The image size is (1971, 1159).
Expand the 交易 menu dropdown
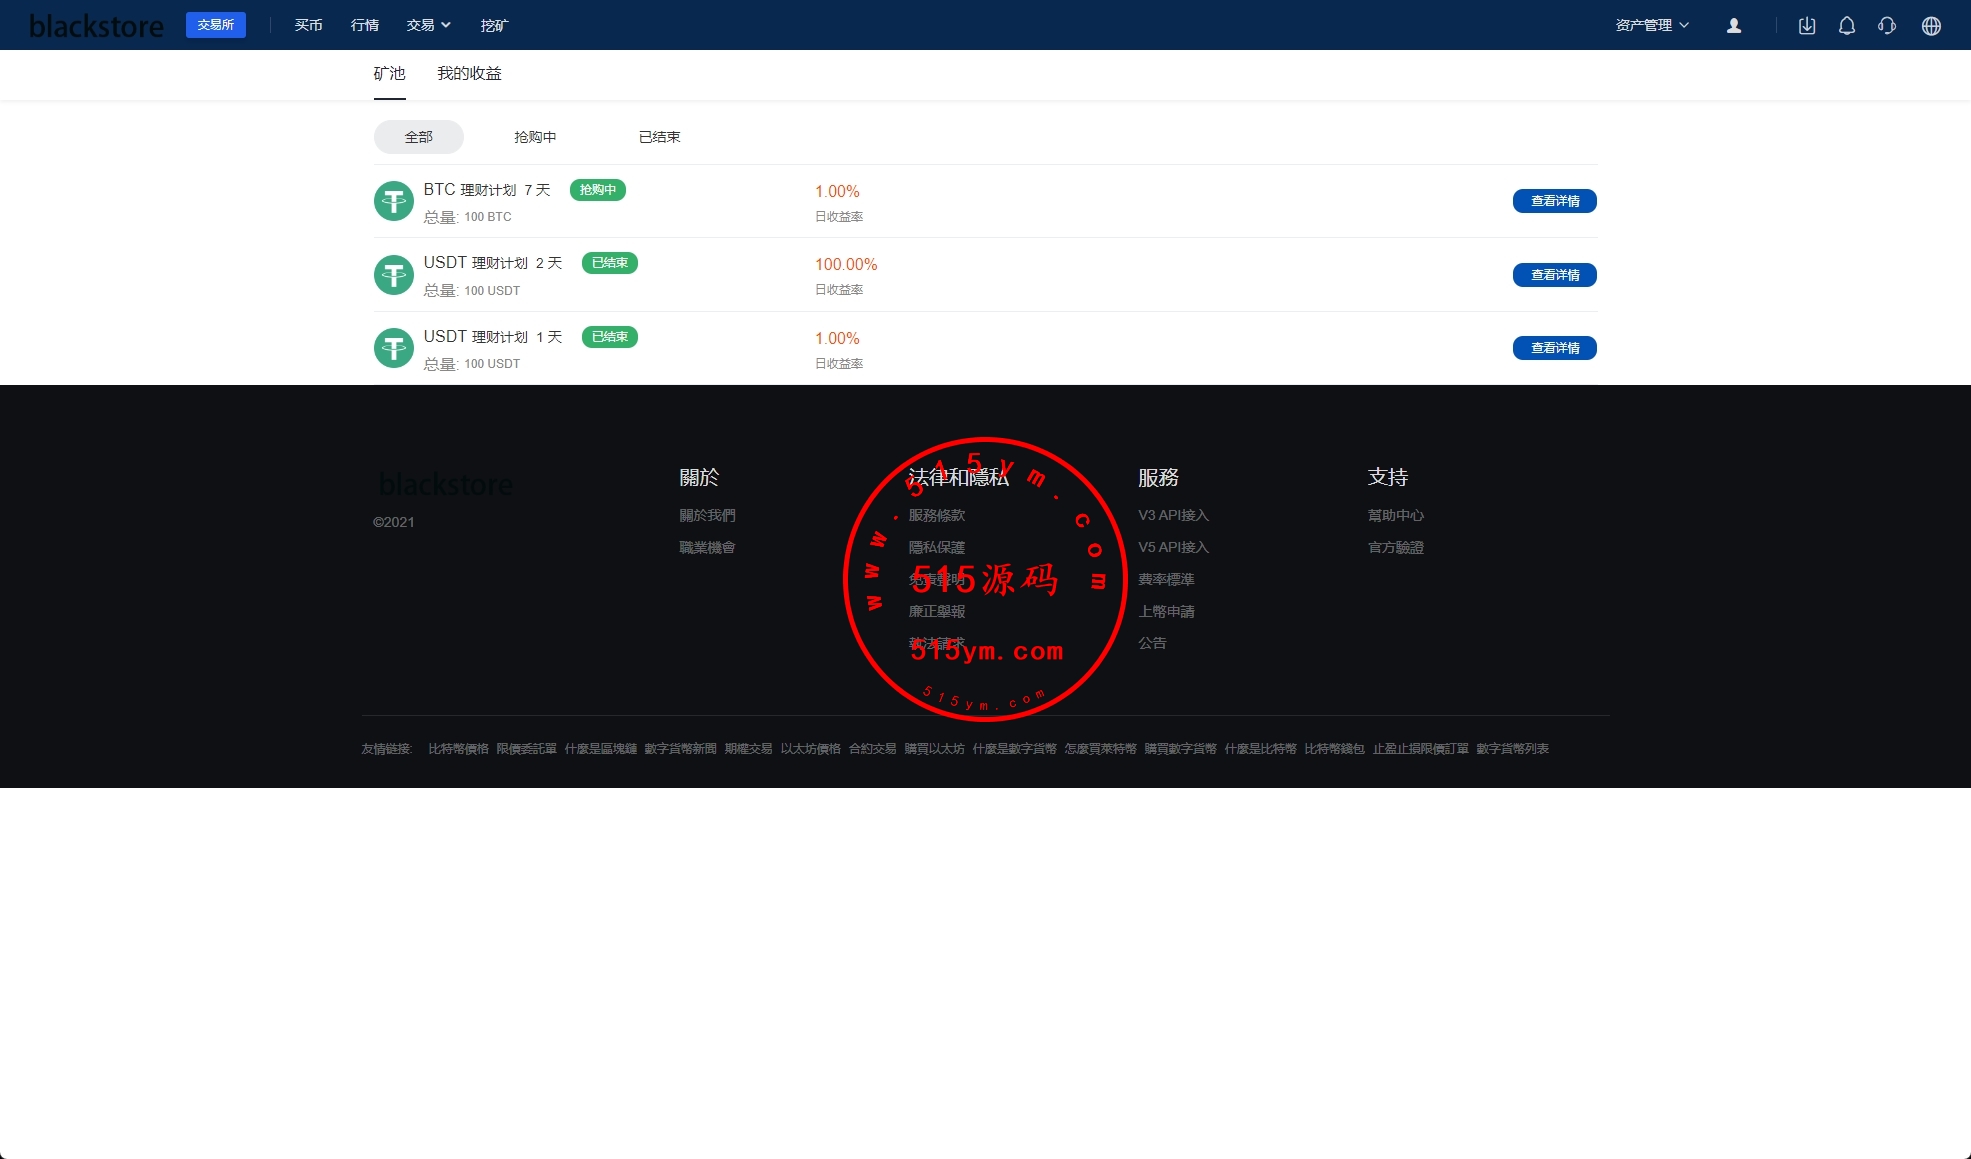428,25
